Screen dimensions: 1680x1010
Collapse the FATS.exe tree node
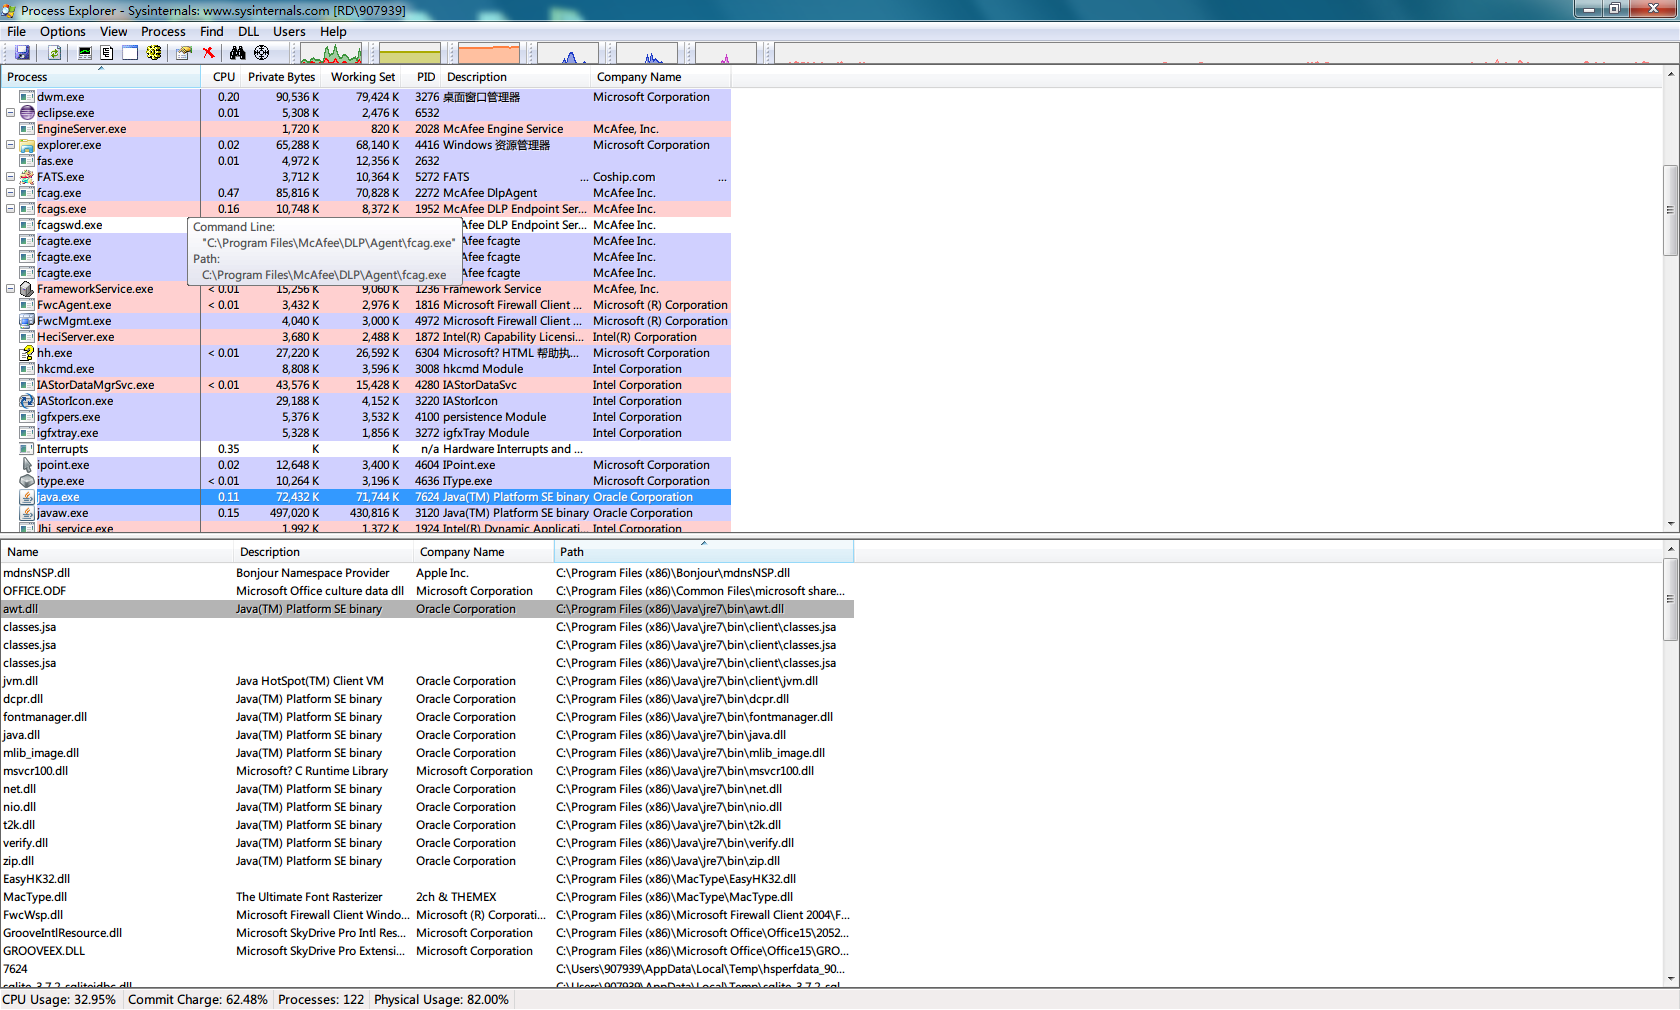[x=10, y=177]
